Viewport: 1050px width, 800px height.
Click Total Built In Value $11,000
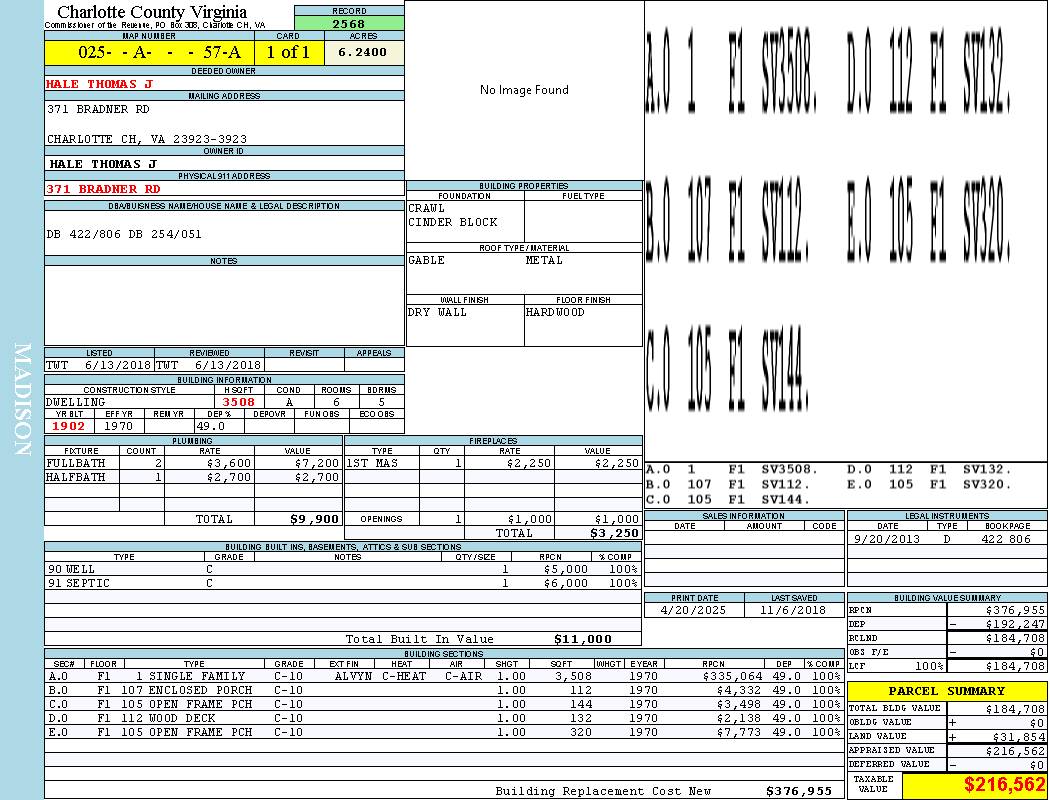[x=583, y=639]
